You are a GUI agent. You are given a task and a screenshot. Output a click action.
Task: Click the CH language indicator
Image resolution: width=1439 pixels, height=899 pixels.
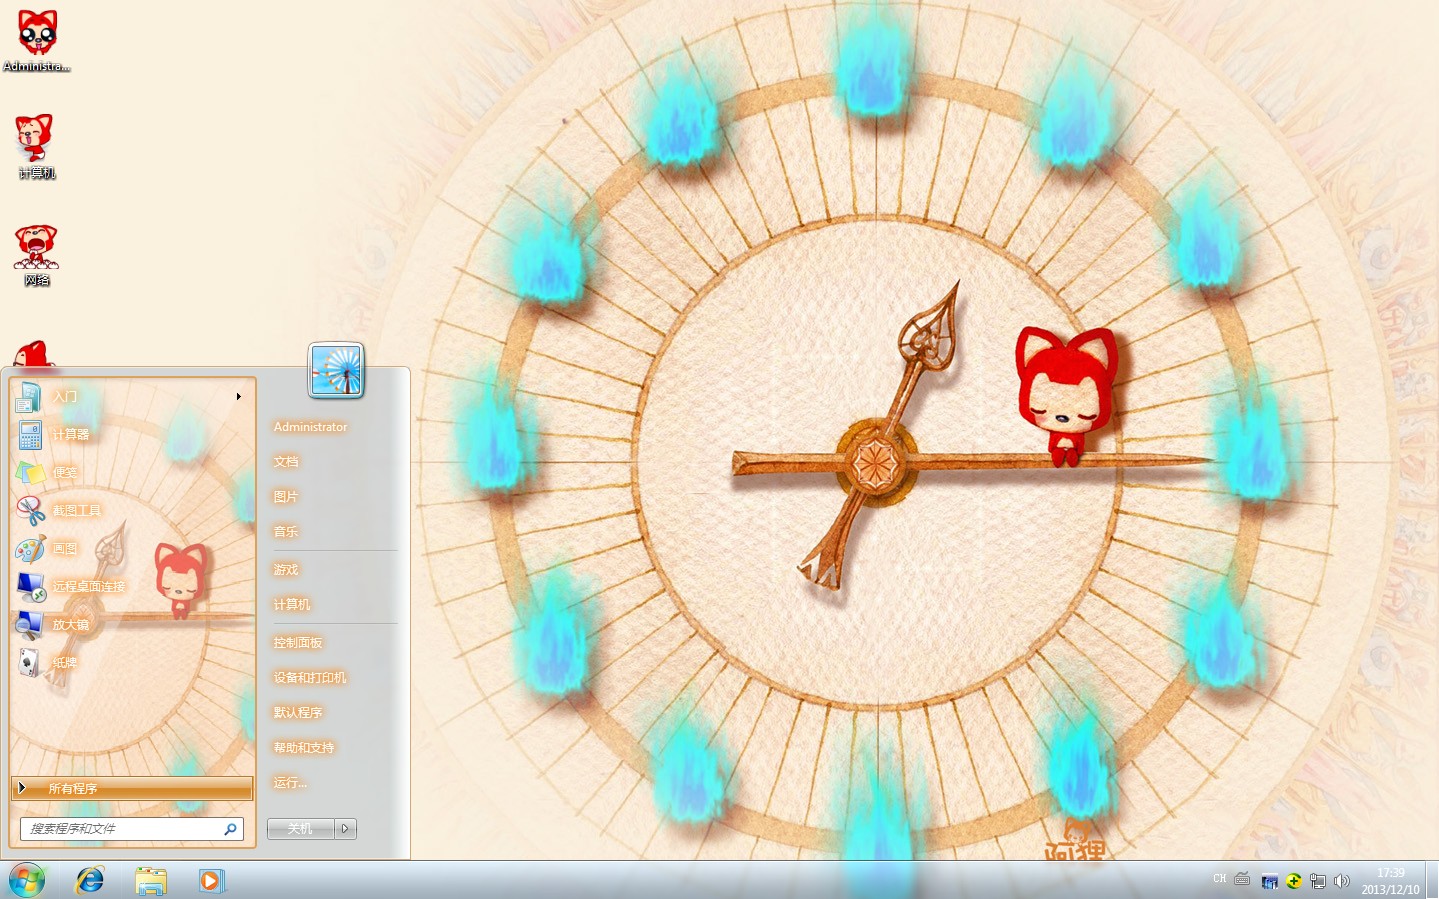tap(1219, 879)
